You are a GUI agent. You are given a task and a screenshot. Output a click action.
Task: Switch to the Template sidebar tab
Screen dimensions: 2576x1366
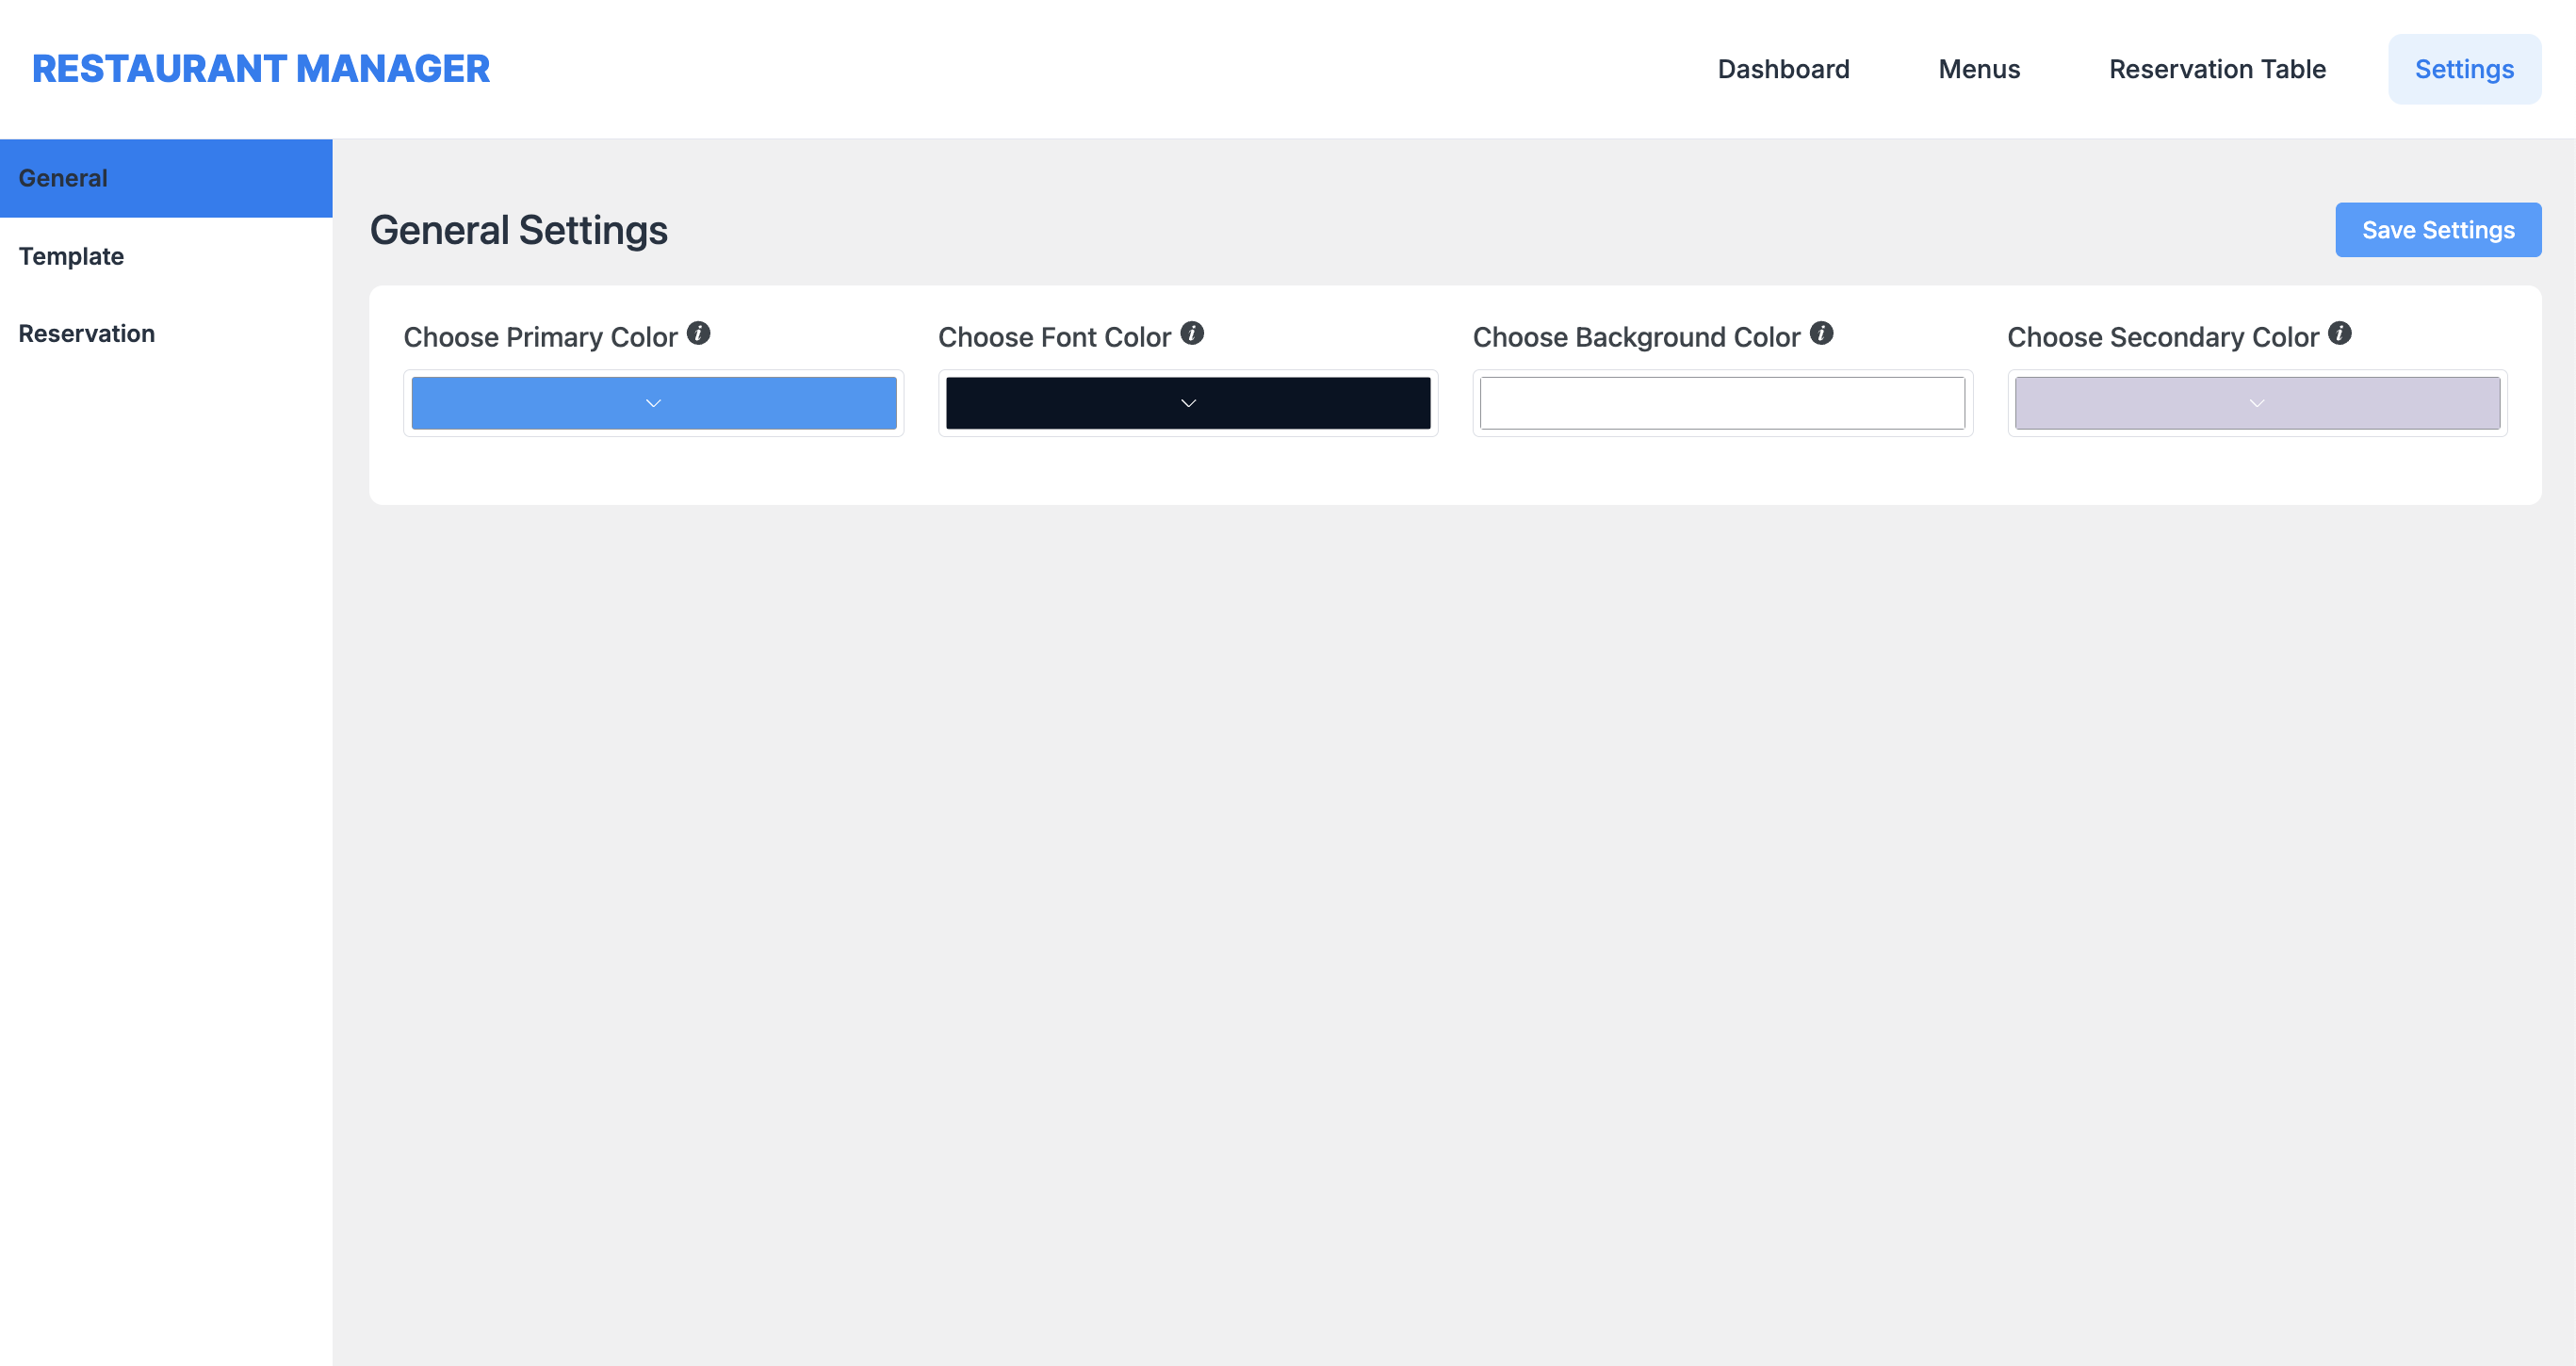point(71,256)
